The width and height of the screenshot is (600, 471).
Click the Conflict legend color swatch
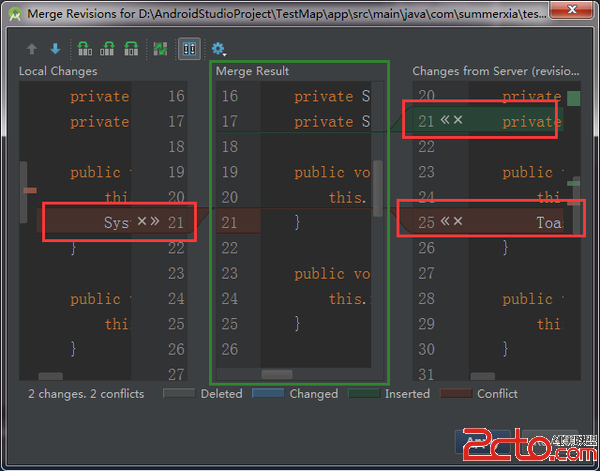pos(456,393)
